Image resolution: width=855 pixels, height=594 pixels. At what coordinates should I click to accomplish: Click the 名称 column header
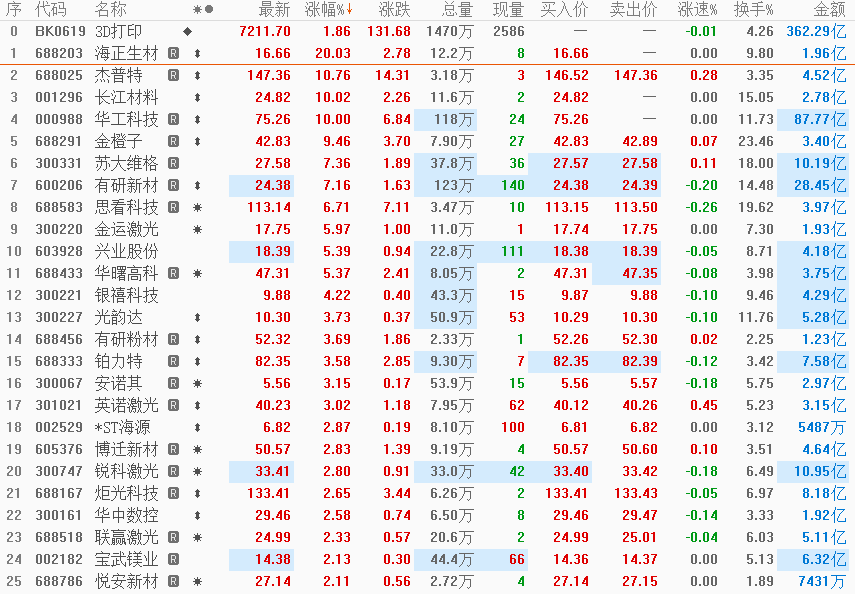tap(111, 9)
